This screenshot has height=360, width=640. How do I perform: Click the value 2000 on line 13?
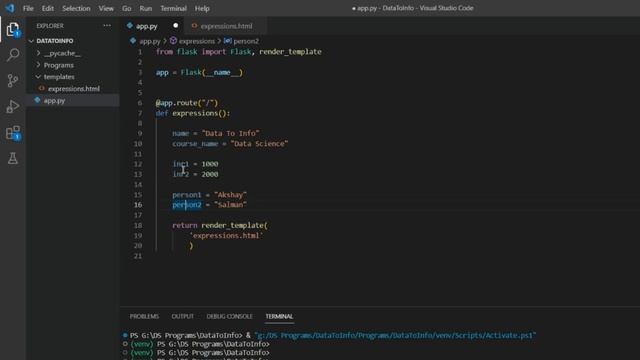click(210, 174)
